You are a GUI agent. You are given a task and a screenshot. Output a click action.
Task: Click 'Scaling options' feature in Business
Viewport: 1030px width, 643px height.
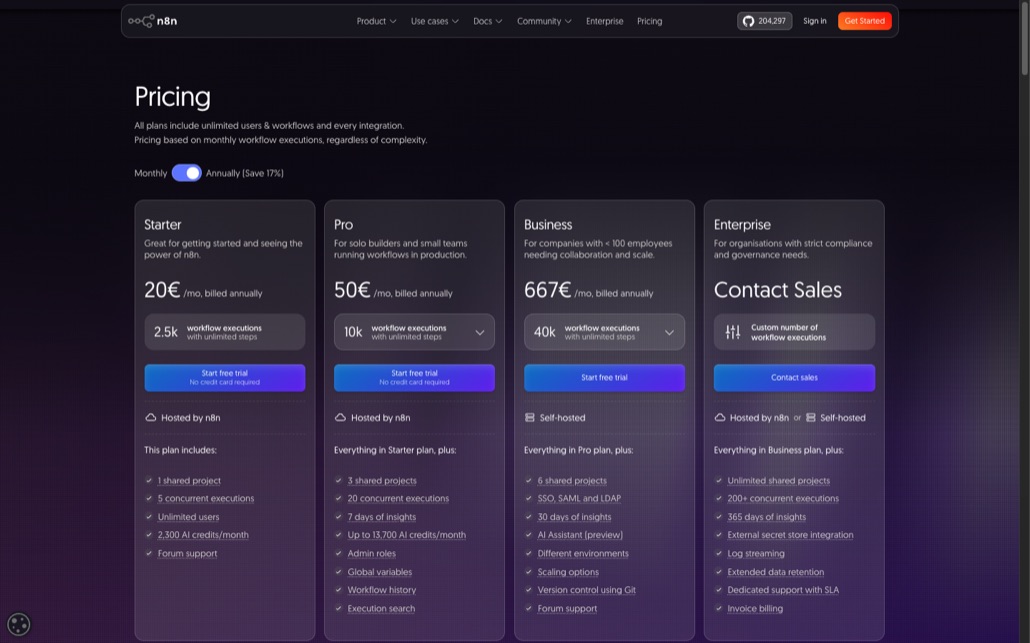click(568, 572)
